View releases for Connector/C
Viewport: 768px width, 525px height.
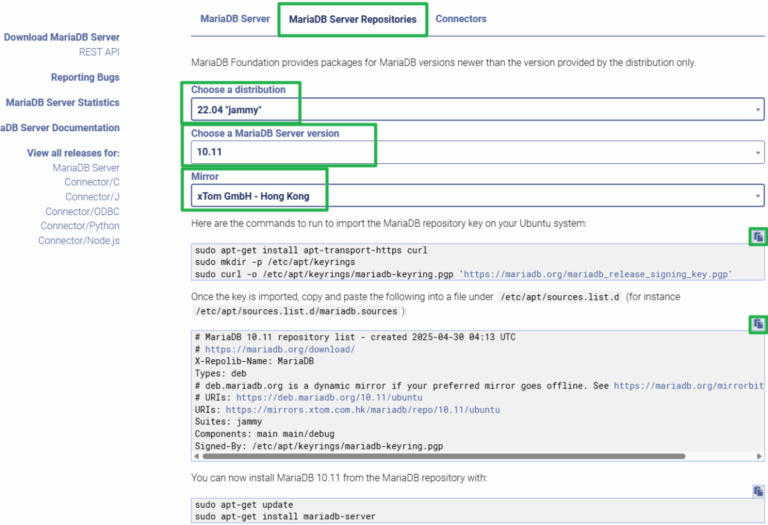92,182
